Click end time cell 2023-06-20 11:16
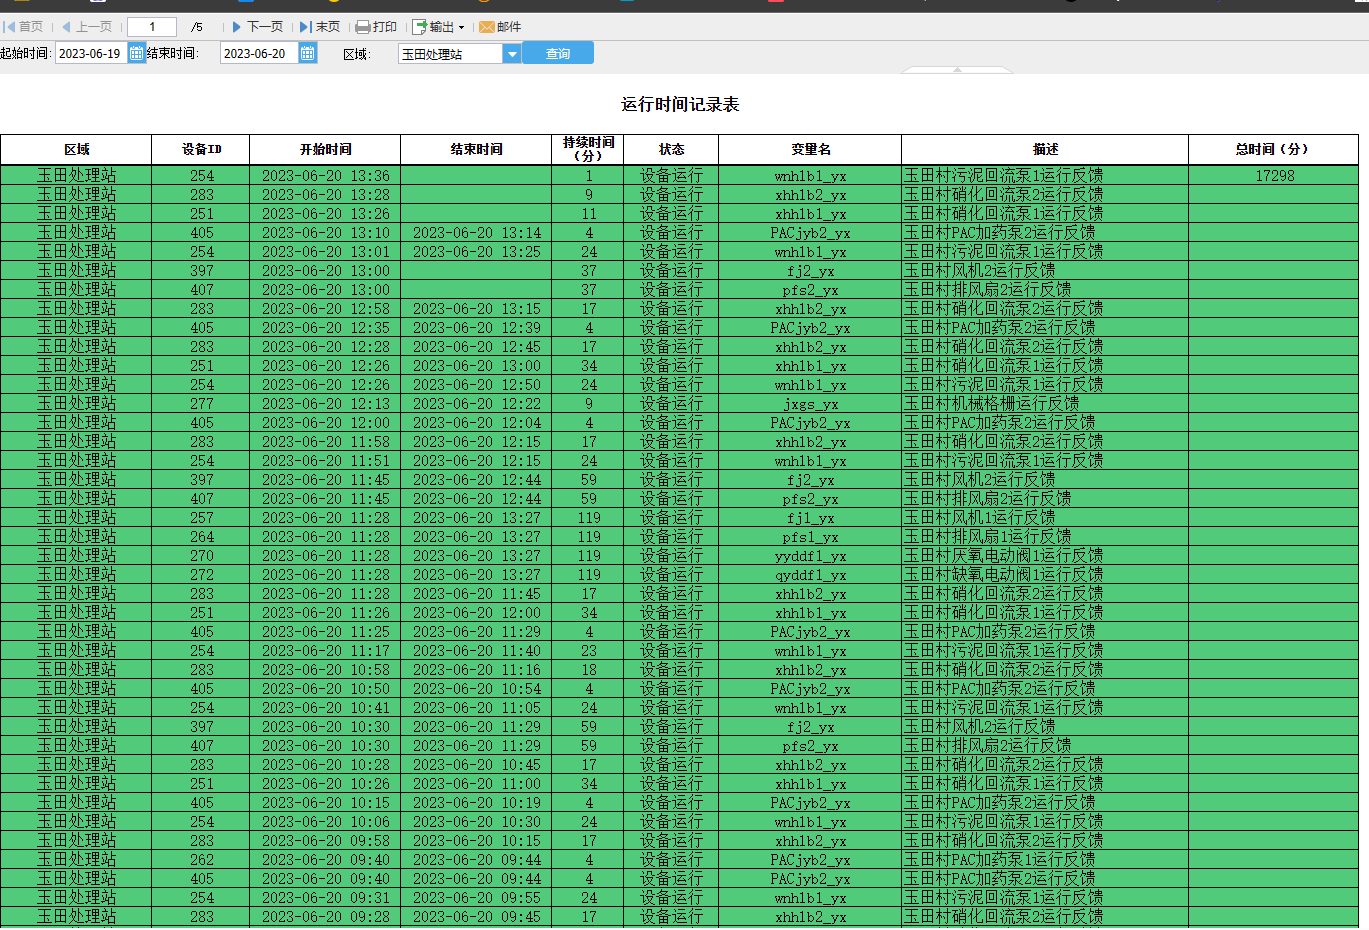1369x930 pixels. coord(477,670)
